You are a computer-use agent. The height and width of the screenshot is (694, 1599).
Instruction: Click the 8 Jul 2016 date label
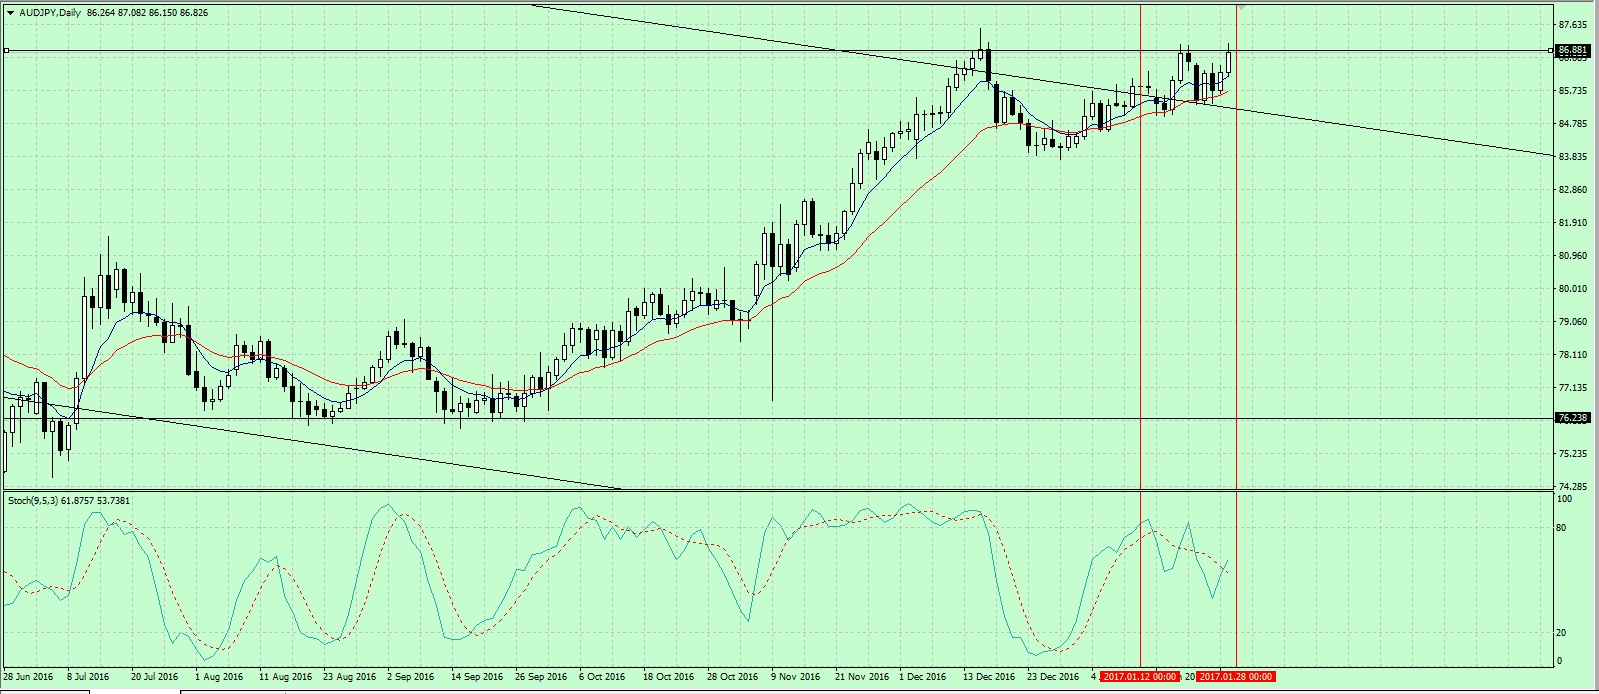click(88, 677)
